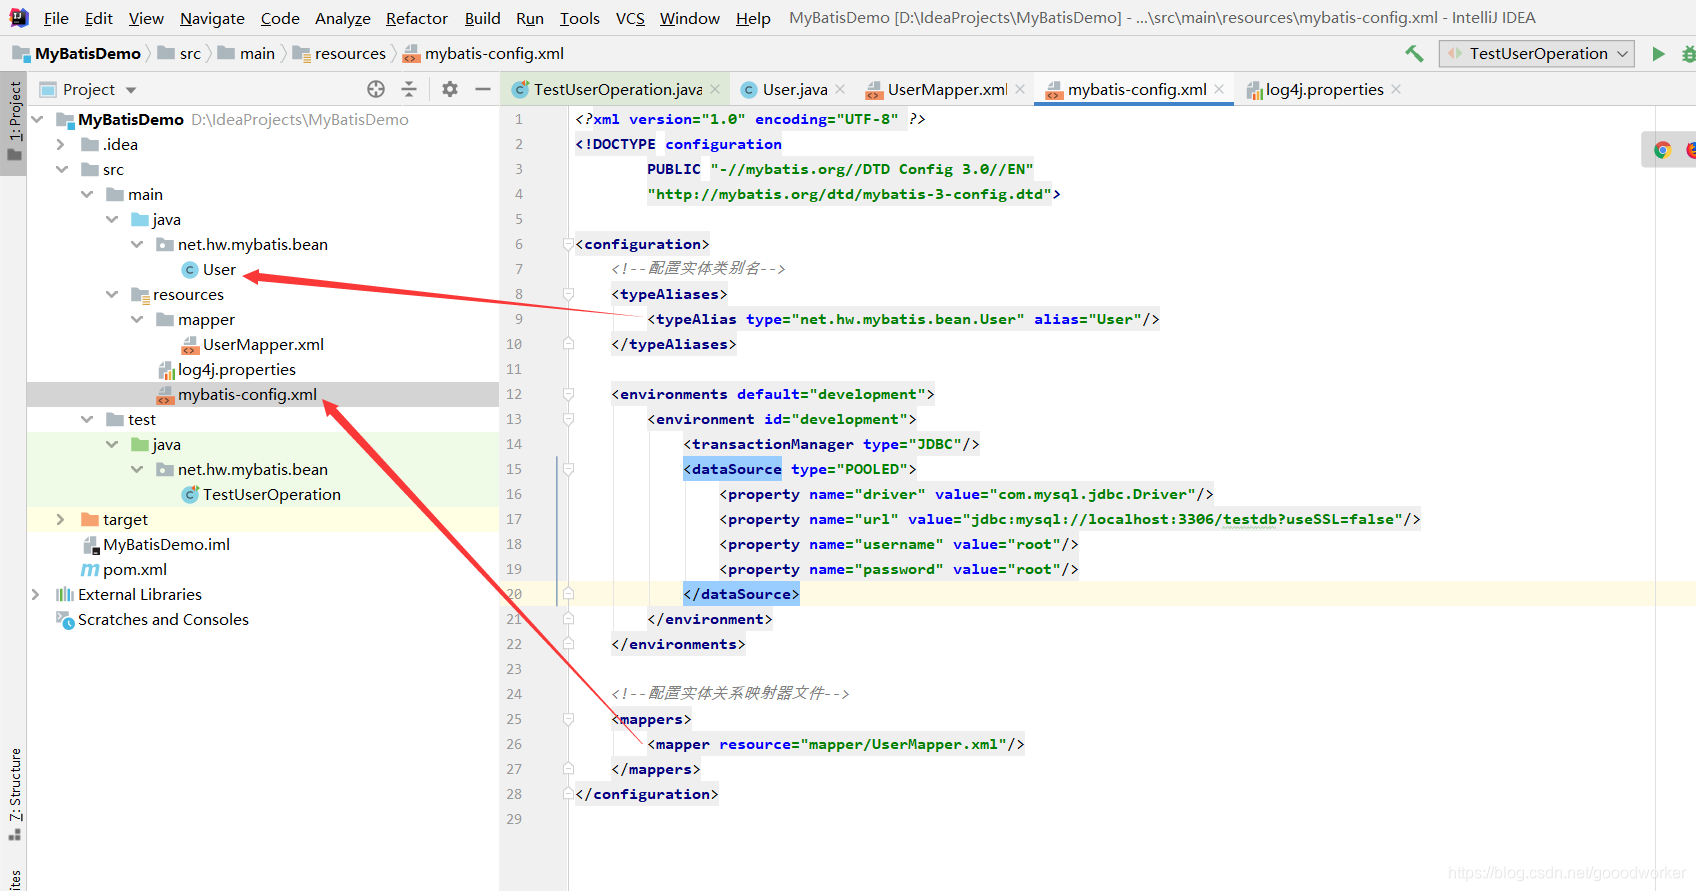Image resolution: width=1696 pixels, height=891 pixels.
Task: Click MyBatisDemo breadcrumb in navigation bar
Action: click(88, 54)
